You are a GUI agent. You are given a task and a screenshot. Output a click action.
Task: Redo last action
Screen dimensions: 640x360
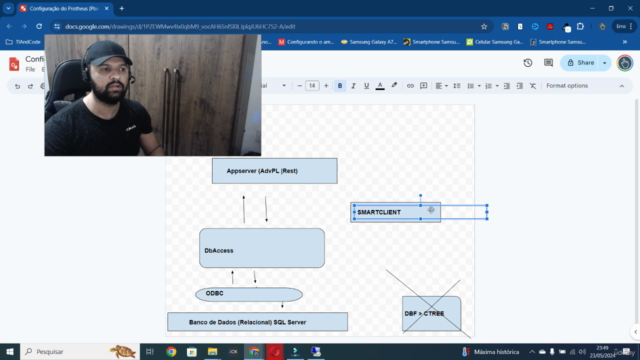[x=30, y=86]
